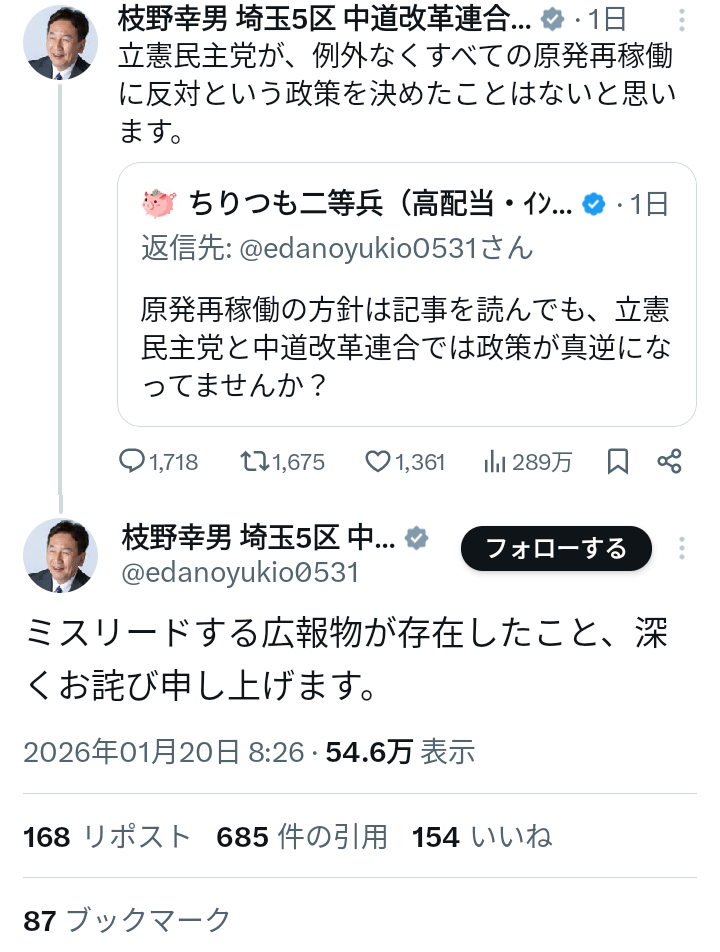Screen dimensions: 720x952
Task: Click verified badge beside ちりつも二等兵
Action: click(593, 205)
